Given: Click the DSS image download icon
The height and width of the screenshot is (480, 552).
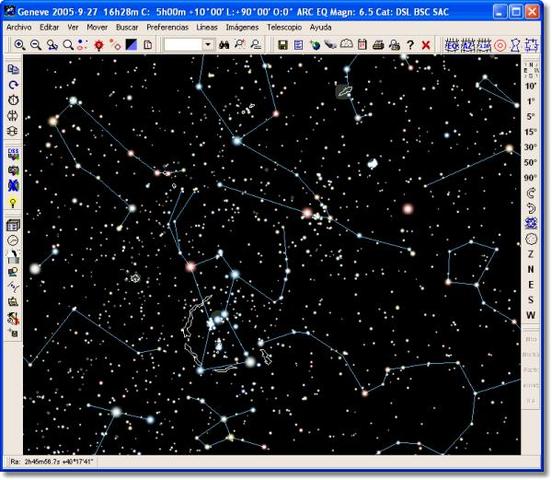Looking at the screenshot, I should coord(13,154).
